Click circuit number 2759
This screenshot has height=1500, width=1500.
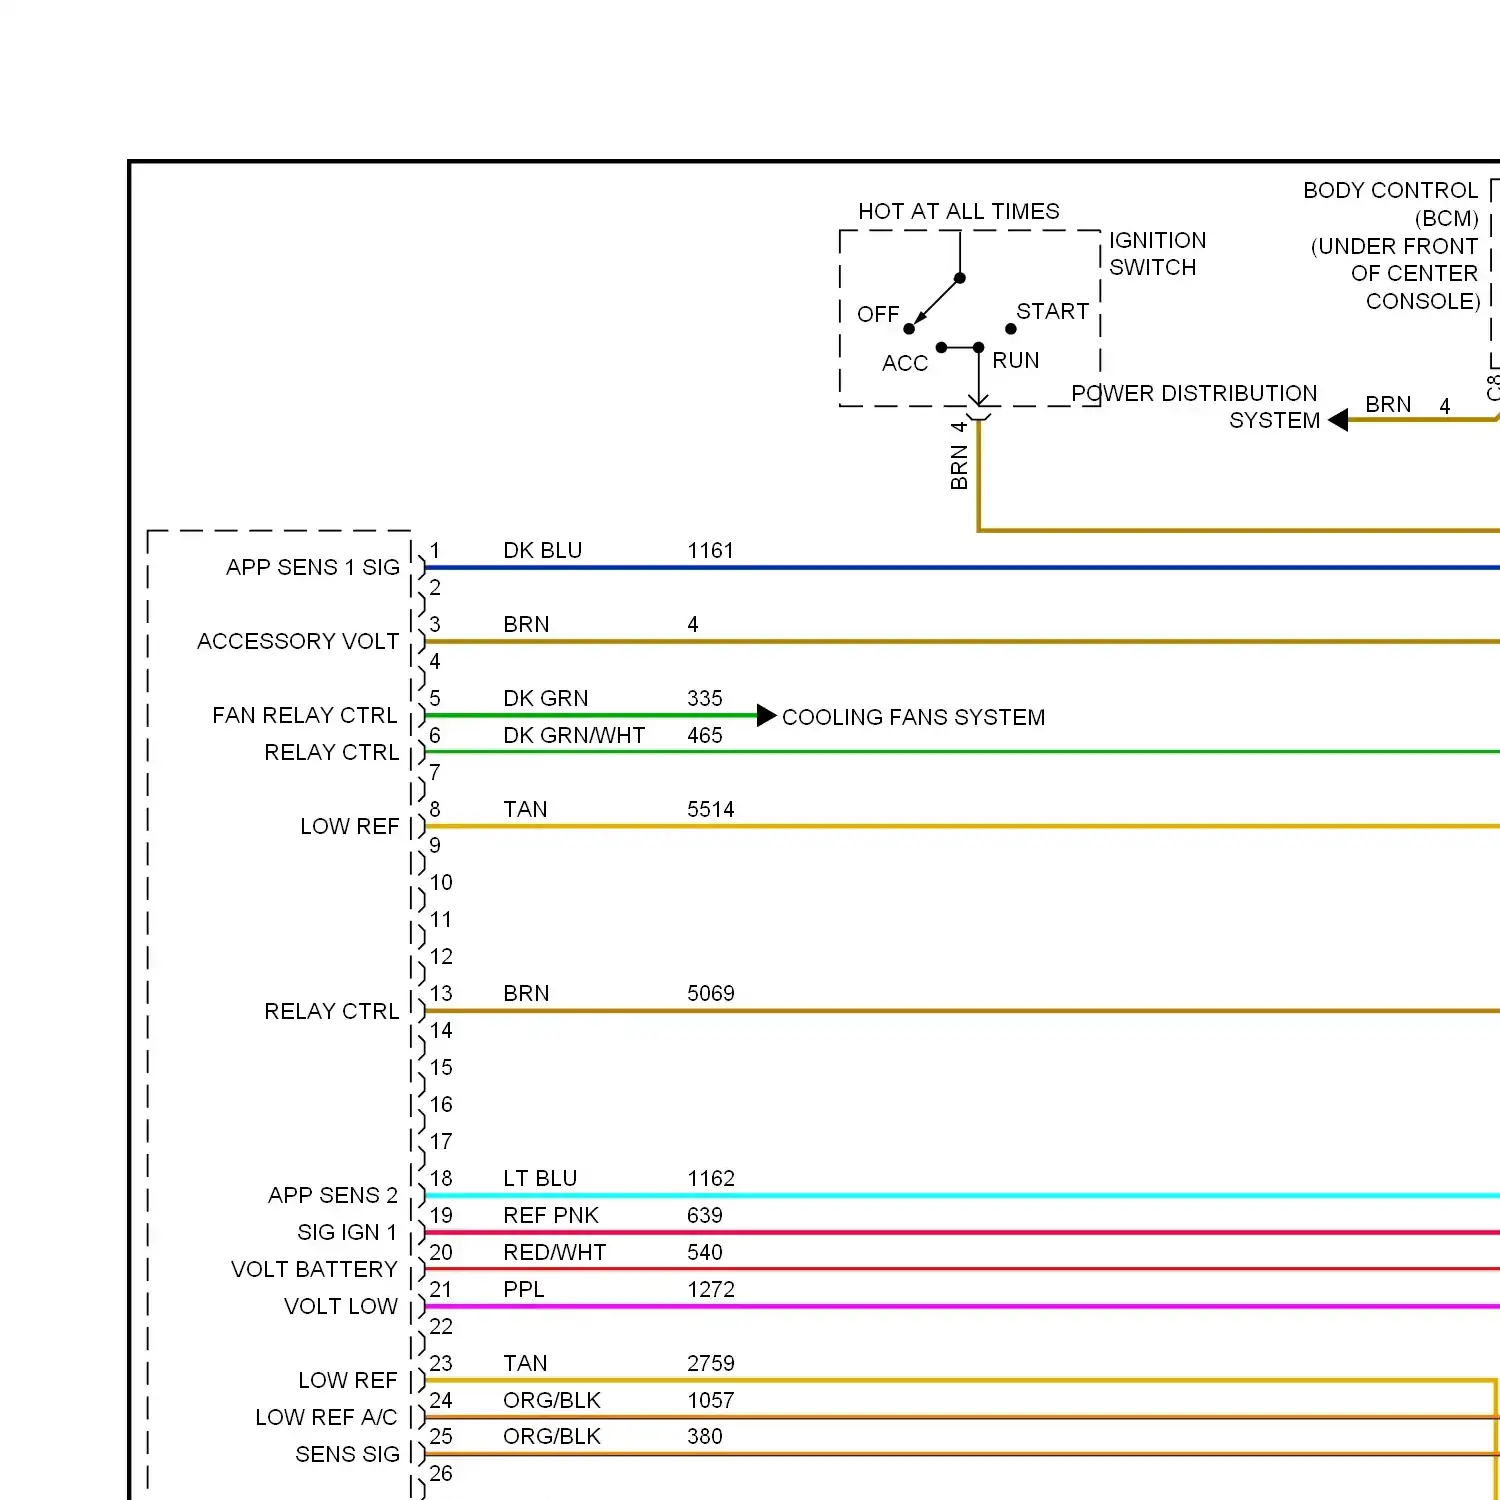[x=711, y=1363]
